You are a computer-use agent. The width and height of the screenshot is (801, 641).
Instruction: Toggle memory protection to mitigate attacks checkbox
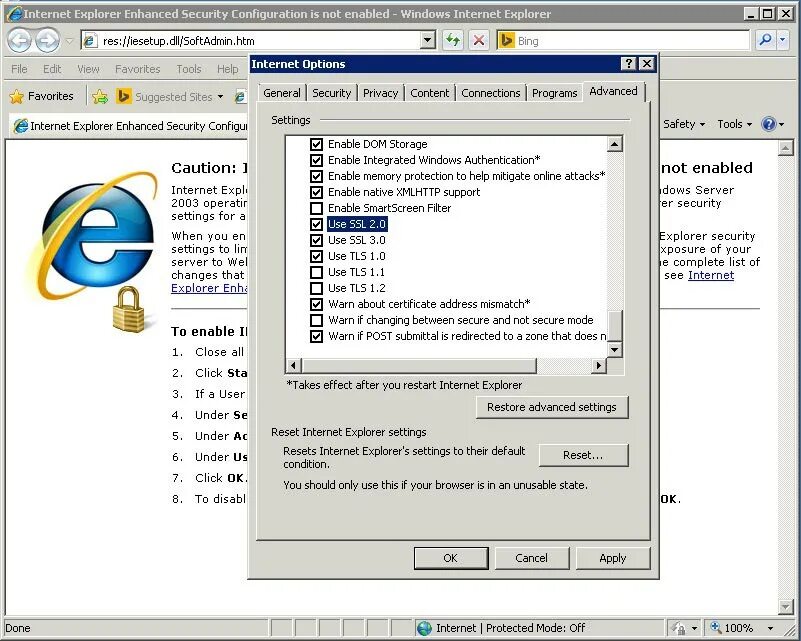point(316,176)
